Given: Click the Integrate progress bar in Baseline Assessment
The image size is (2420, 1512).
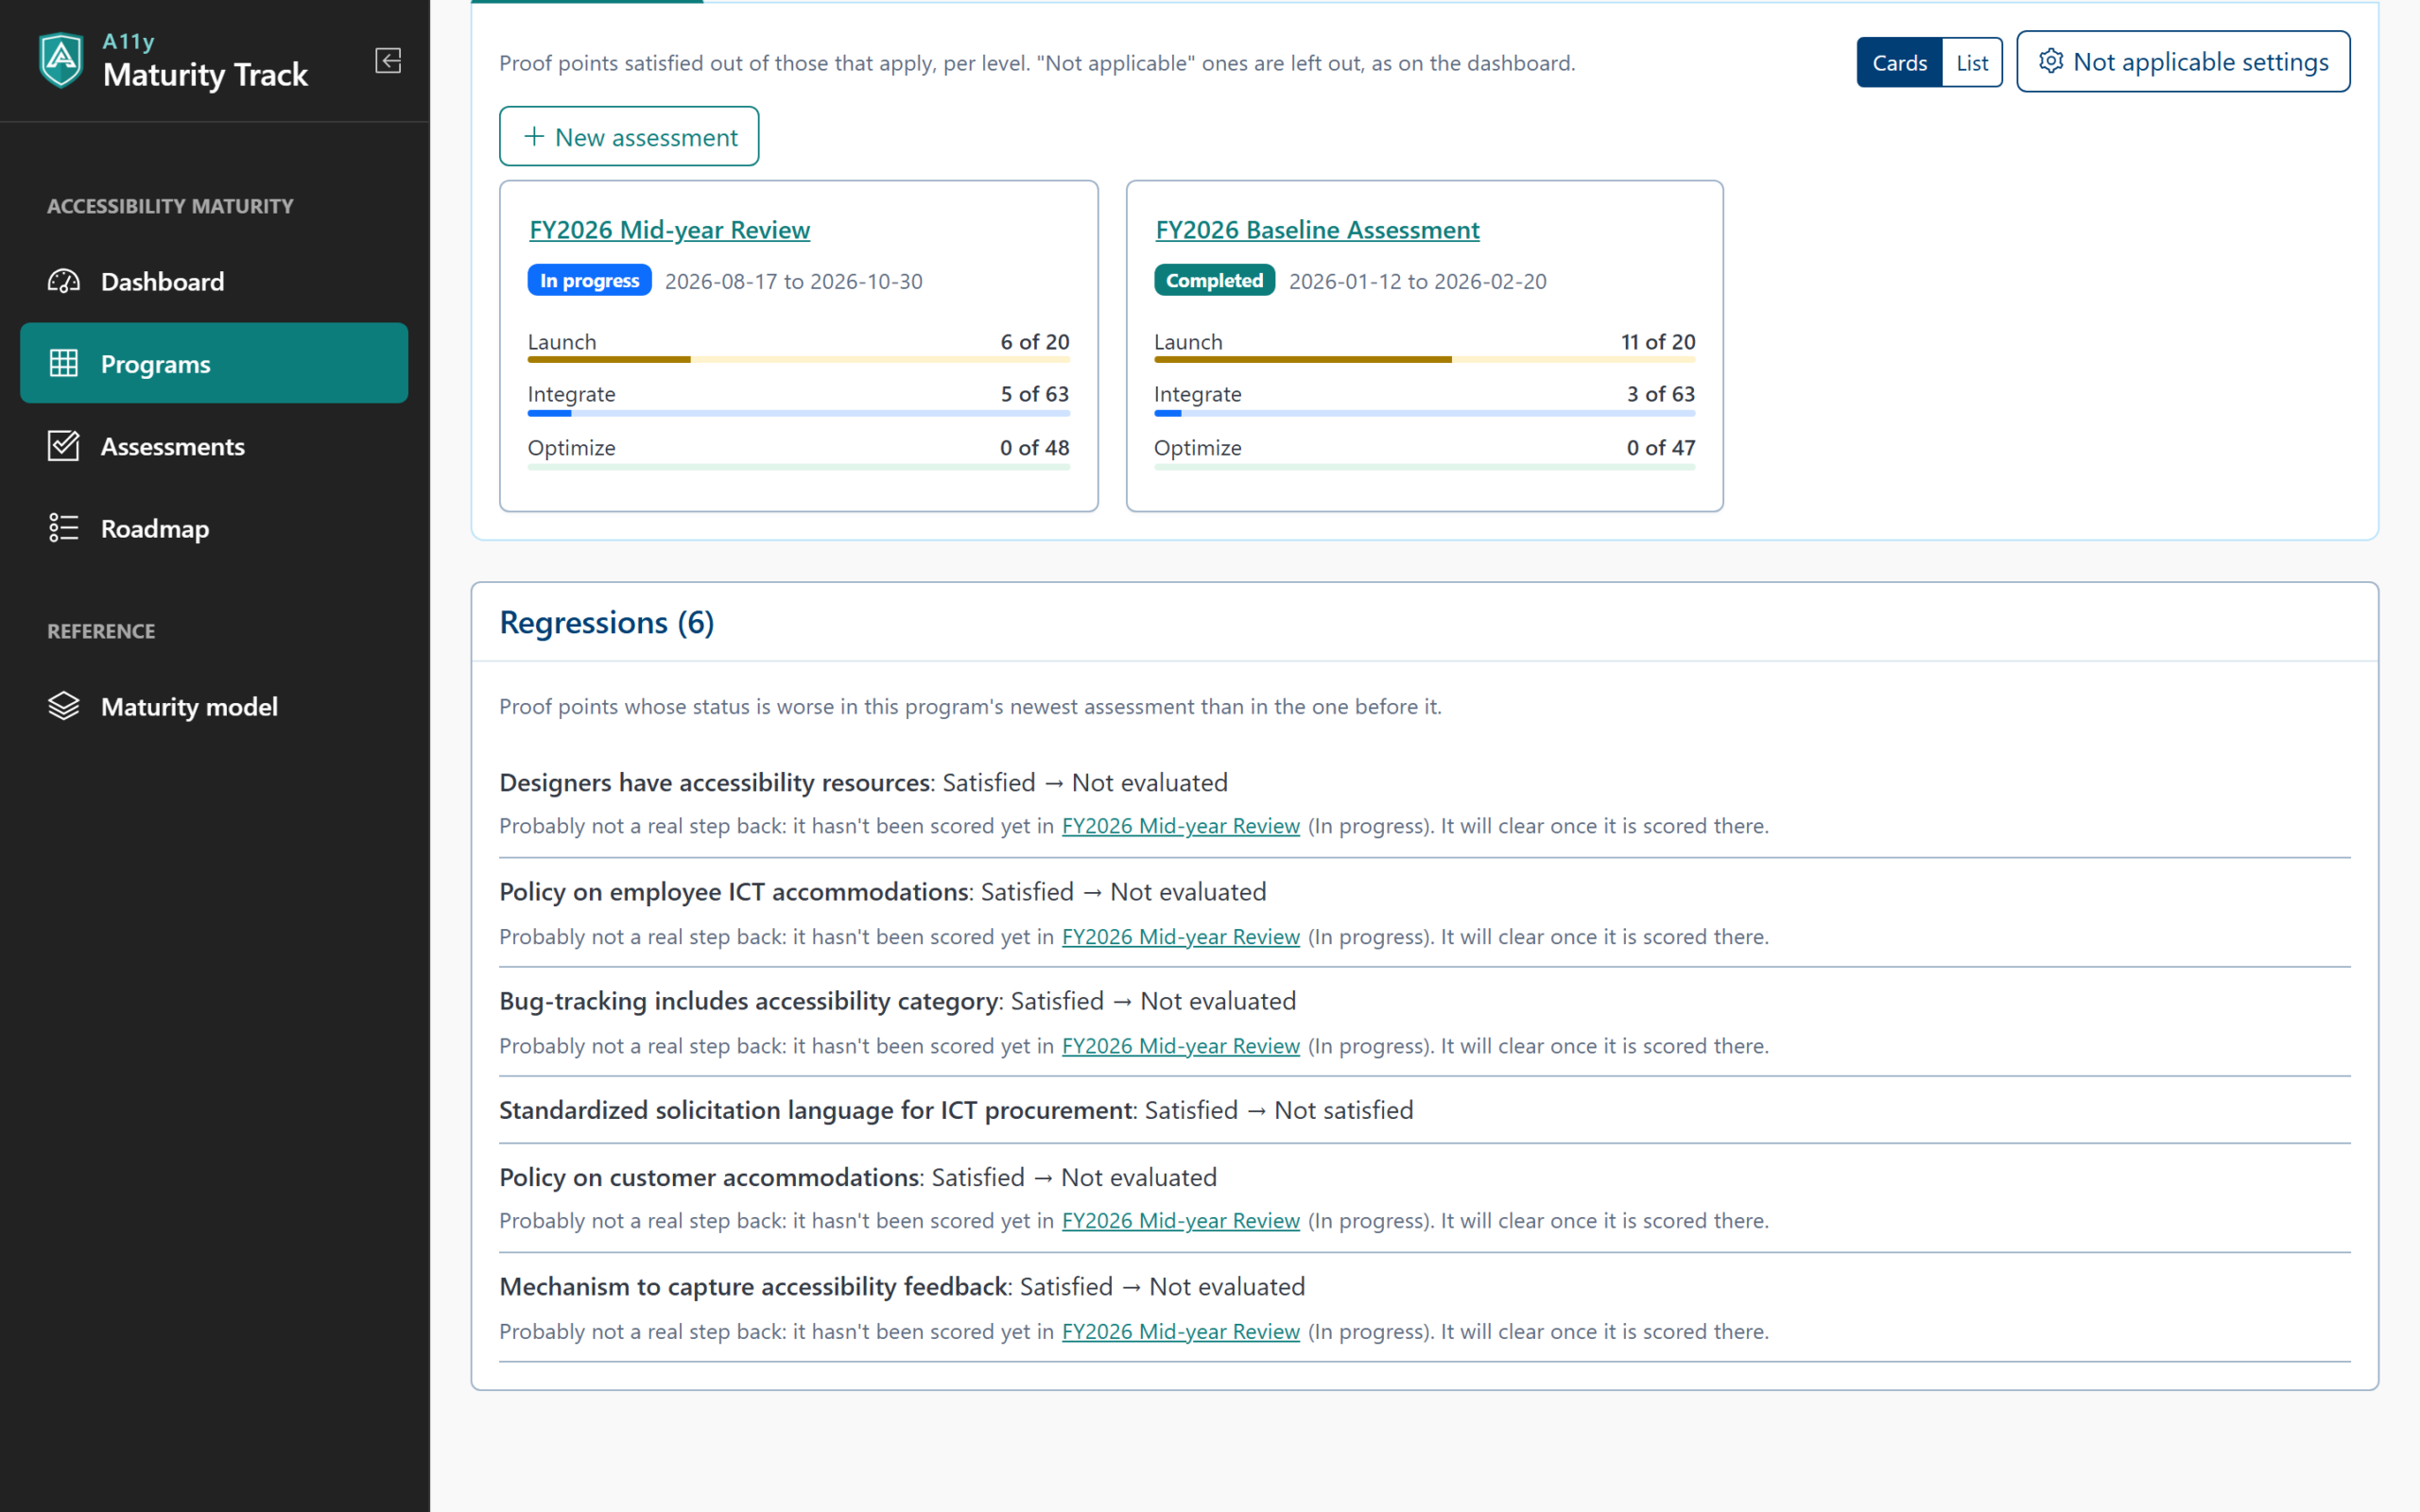Looking at the screenshot, I should pyautogui.click(x=1424, y=412).
